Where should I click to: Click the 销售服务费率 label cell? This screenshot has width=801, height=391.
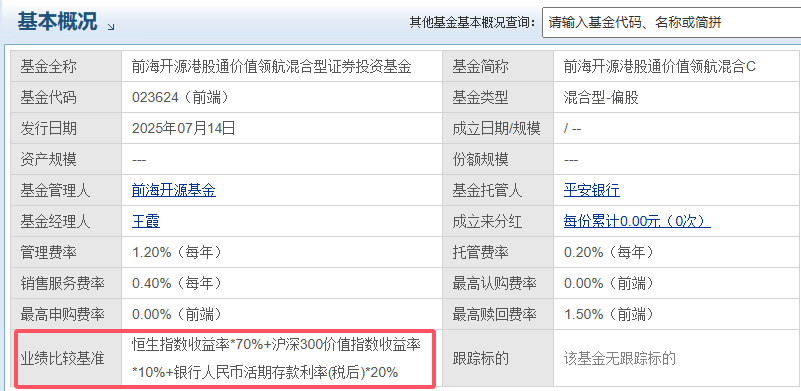[x=66, y=283]
